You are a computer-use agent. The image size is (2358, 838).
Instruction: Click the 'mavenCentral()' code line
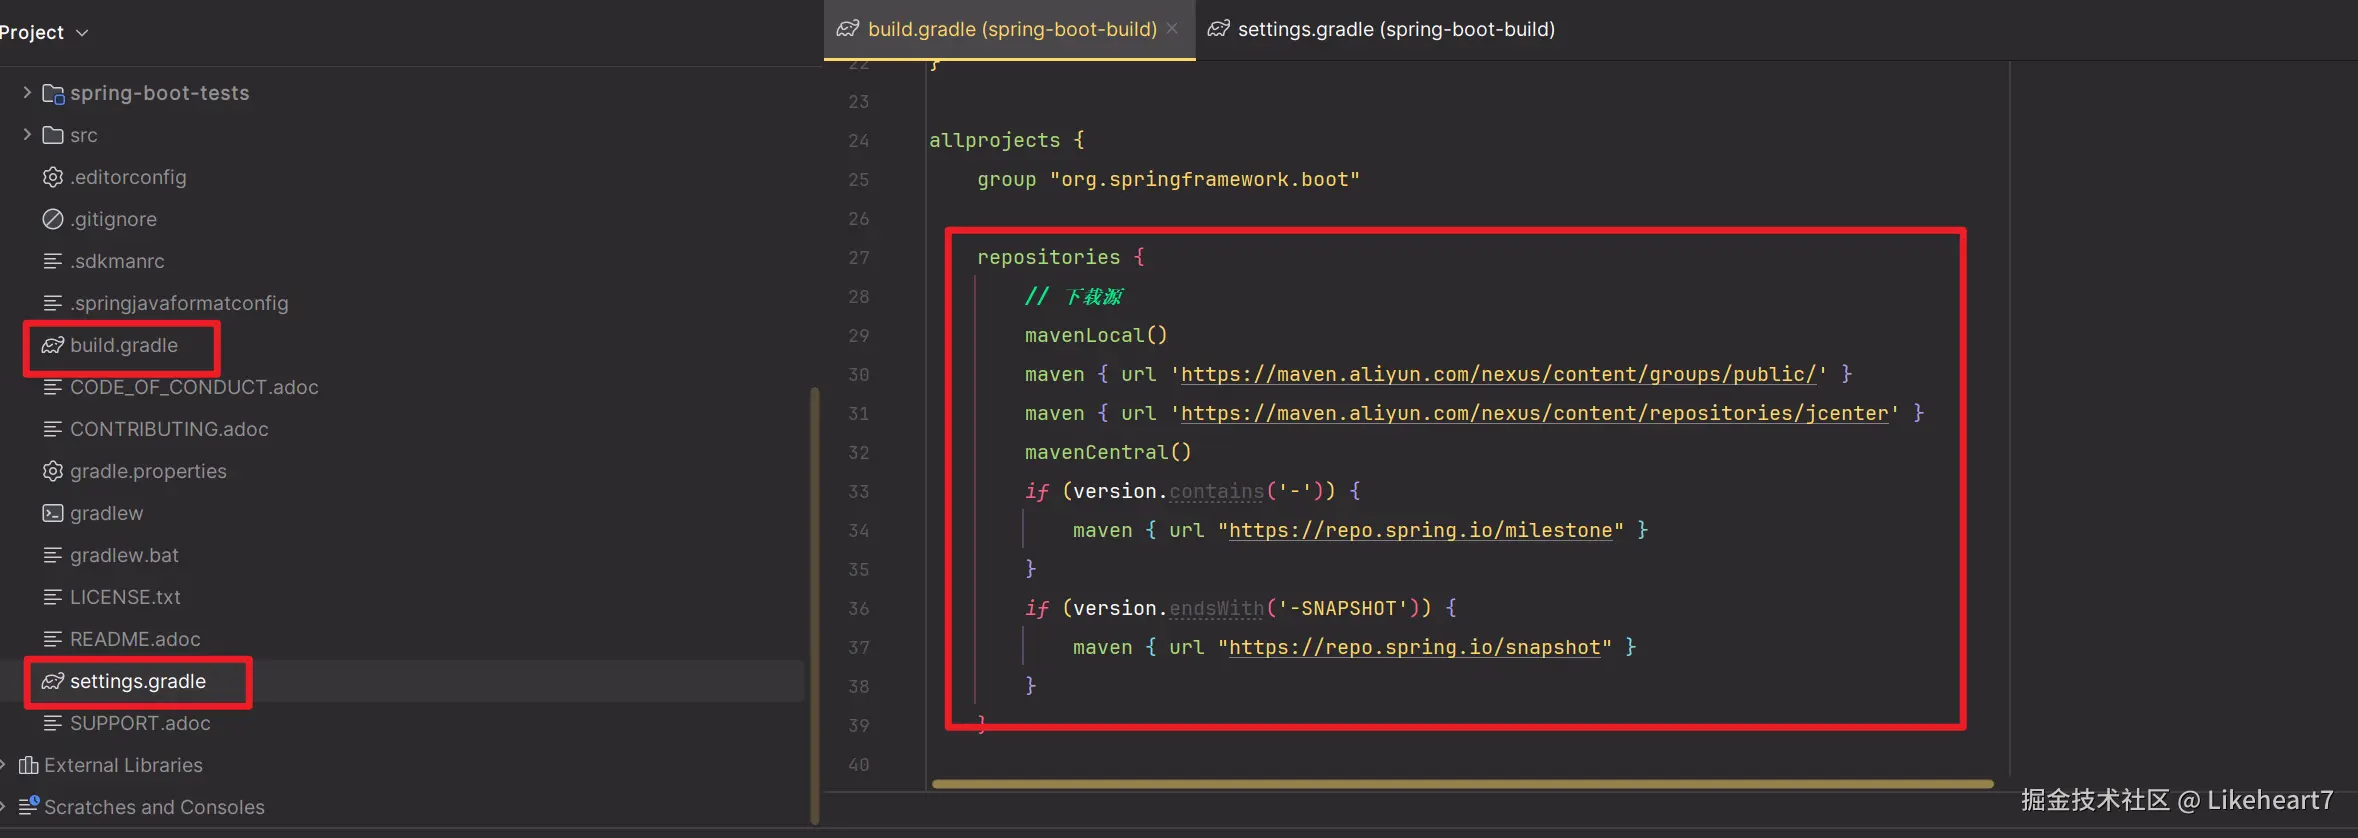[1108, 452]
